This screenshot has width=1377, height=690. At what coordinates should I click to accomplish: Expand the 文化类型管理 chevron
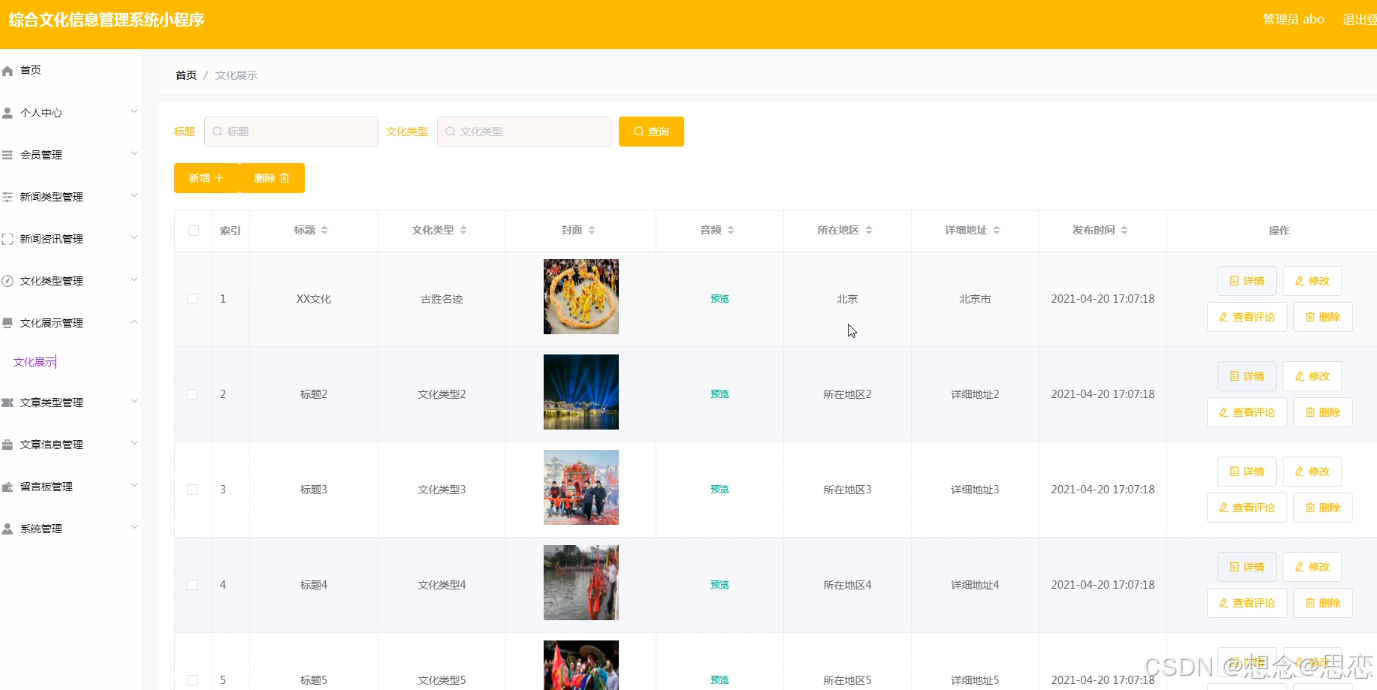click(134, 279)
